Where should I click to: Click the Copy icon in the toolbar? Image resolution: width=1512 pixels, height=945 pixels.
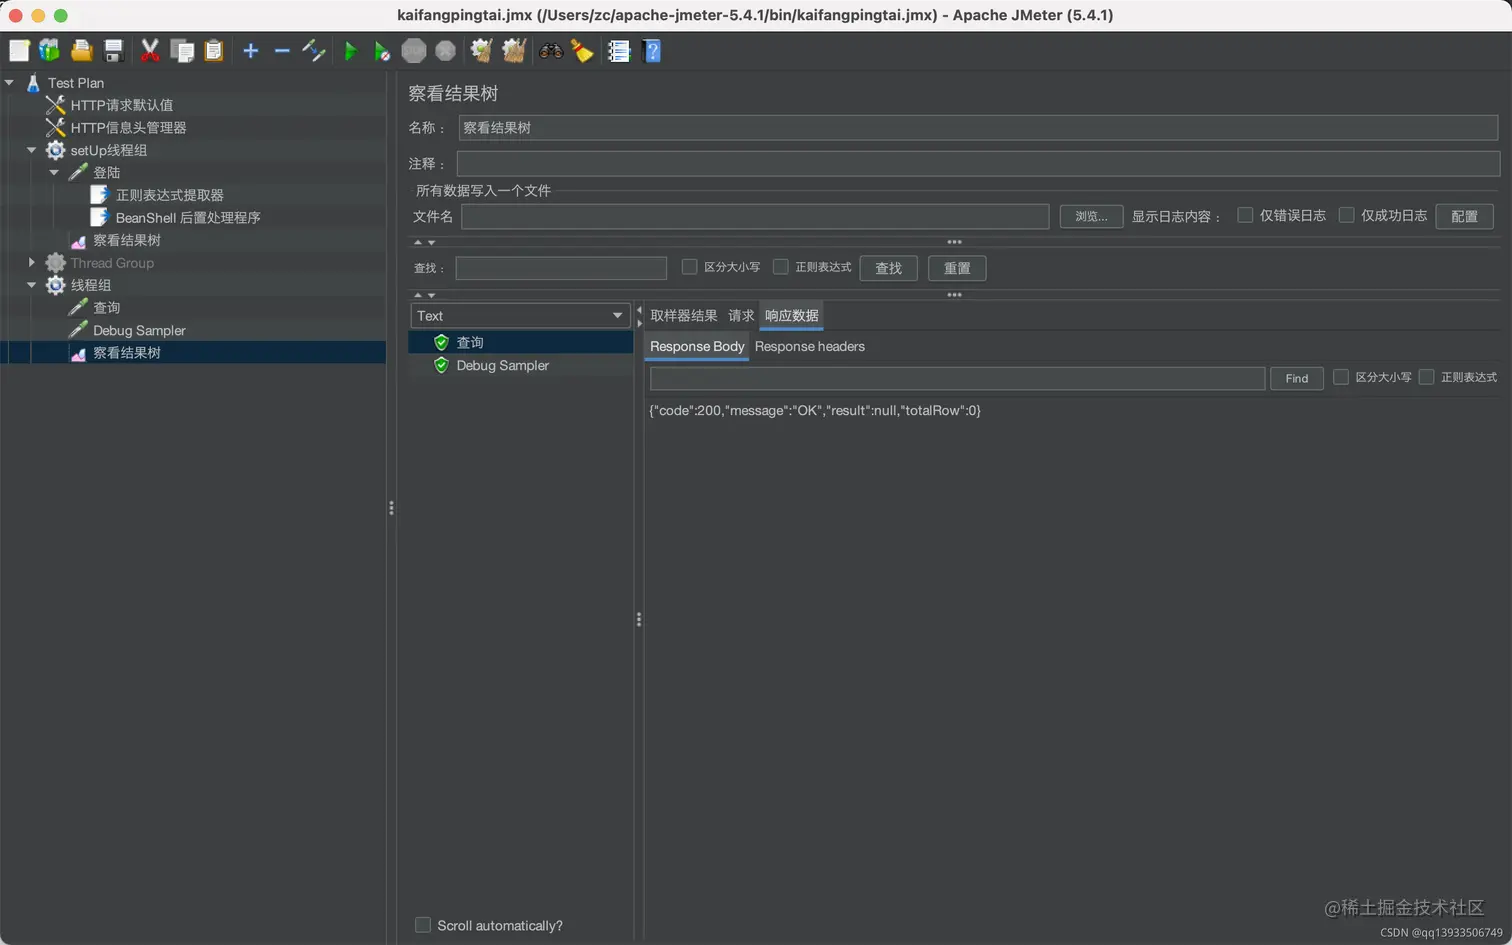click(x=182, y=51)
